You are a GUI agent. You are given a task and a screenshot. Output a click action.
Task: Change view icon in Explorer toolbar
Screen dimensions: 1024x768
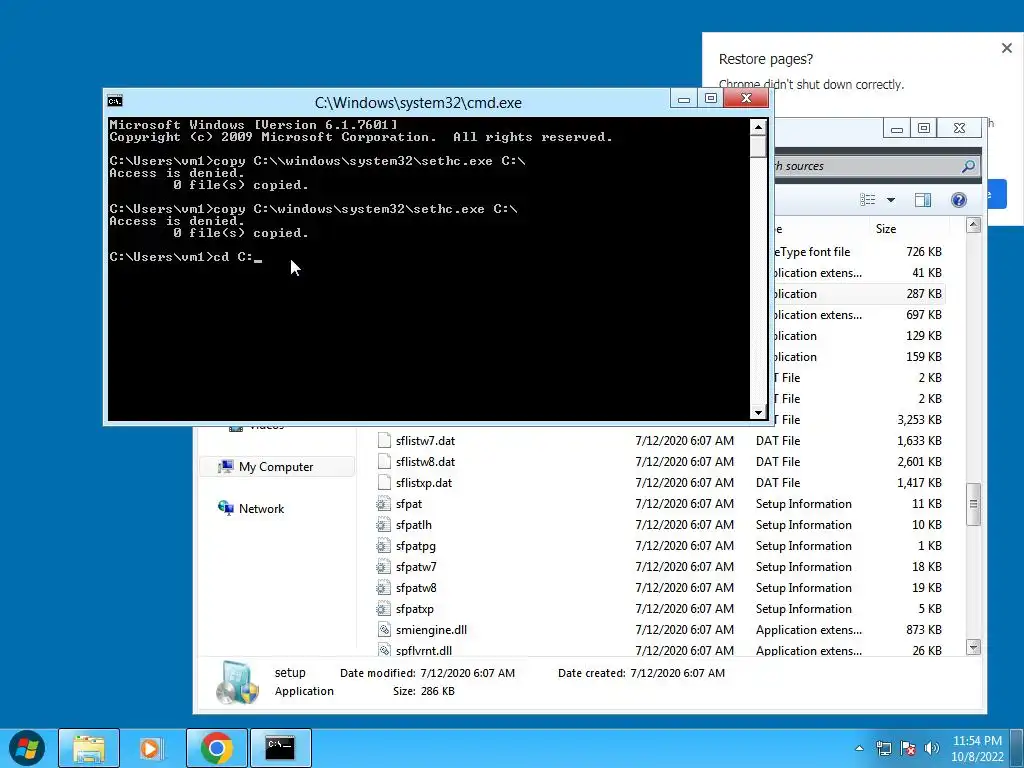[867, 200]
